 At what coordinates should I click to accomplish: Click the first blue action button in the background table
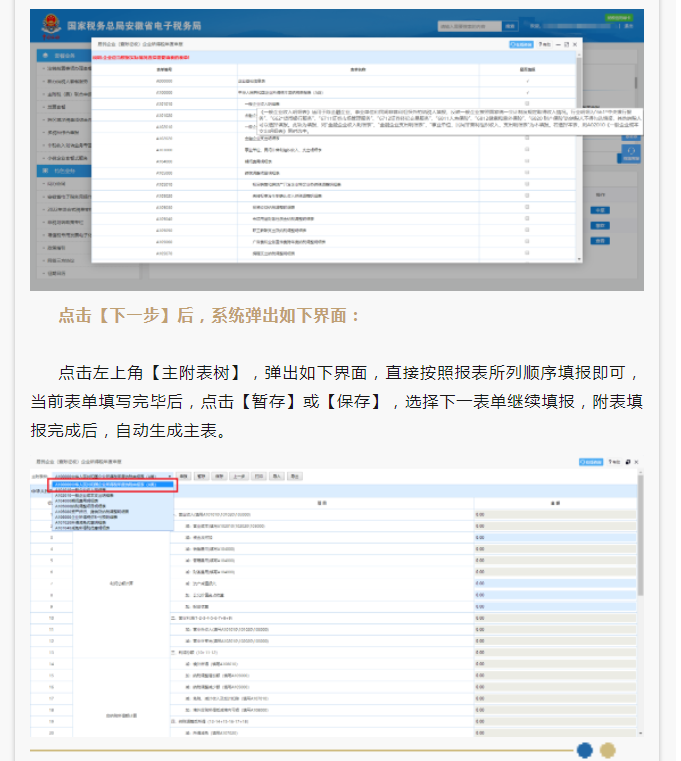click(x=600, y=210)
